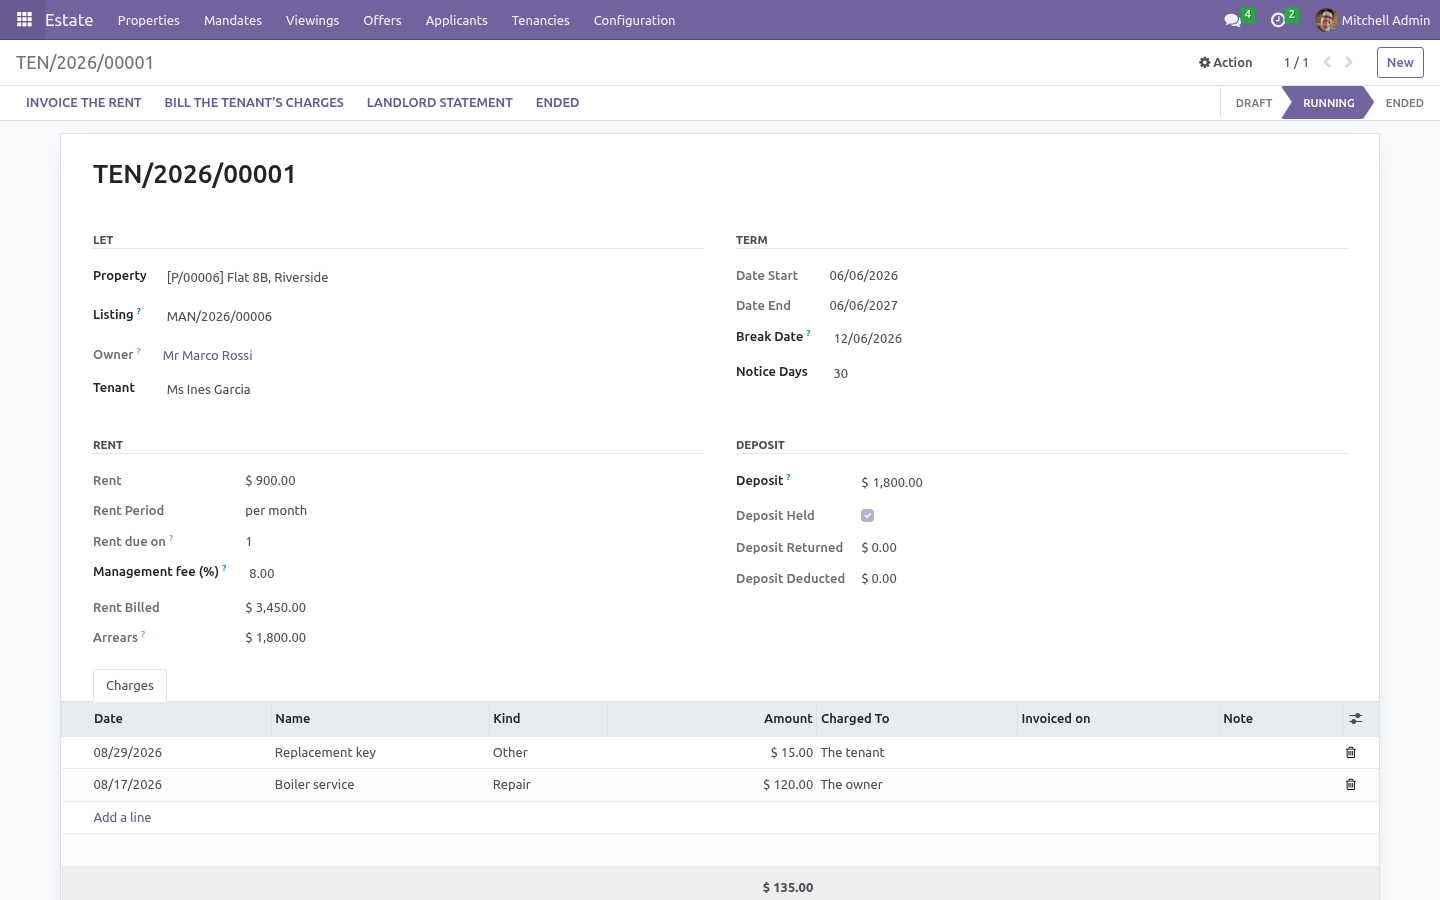Sort charges by Name column
This screenshot has height=900, width=1440.
380,719
